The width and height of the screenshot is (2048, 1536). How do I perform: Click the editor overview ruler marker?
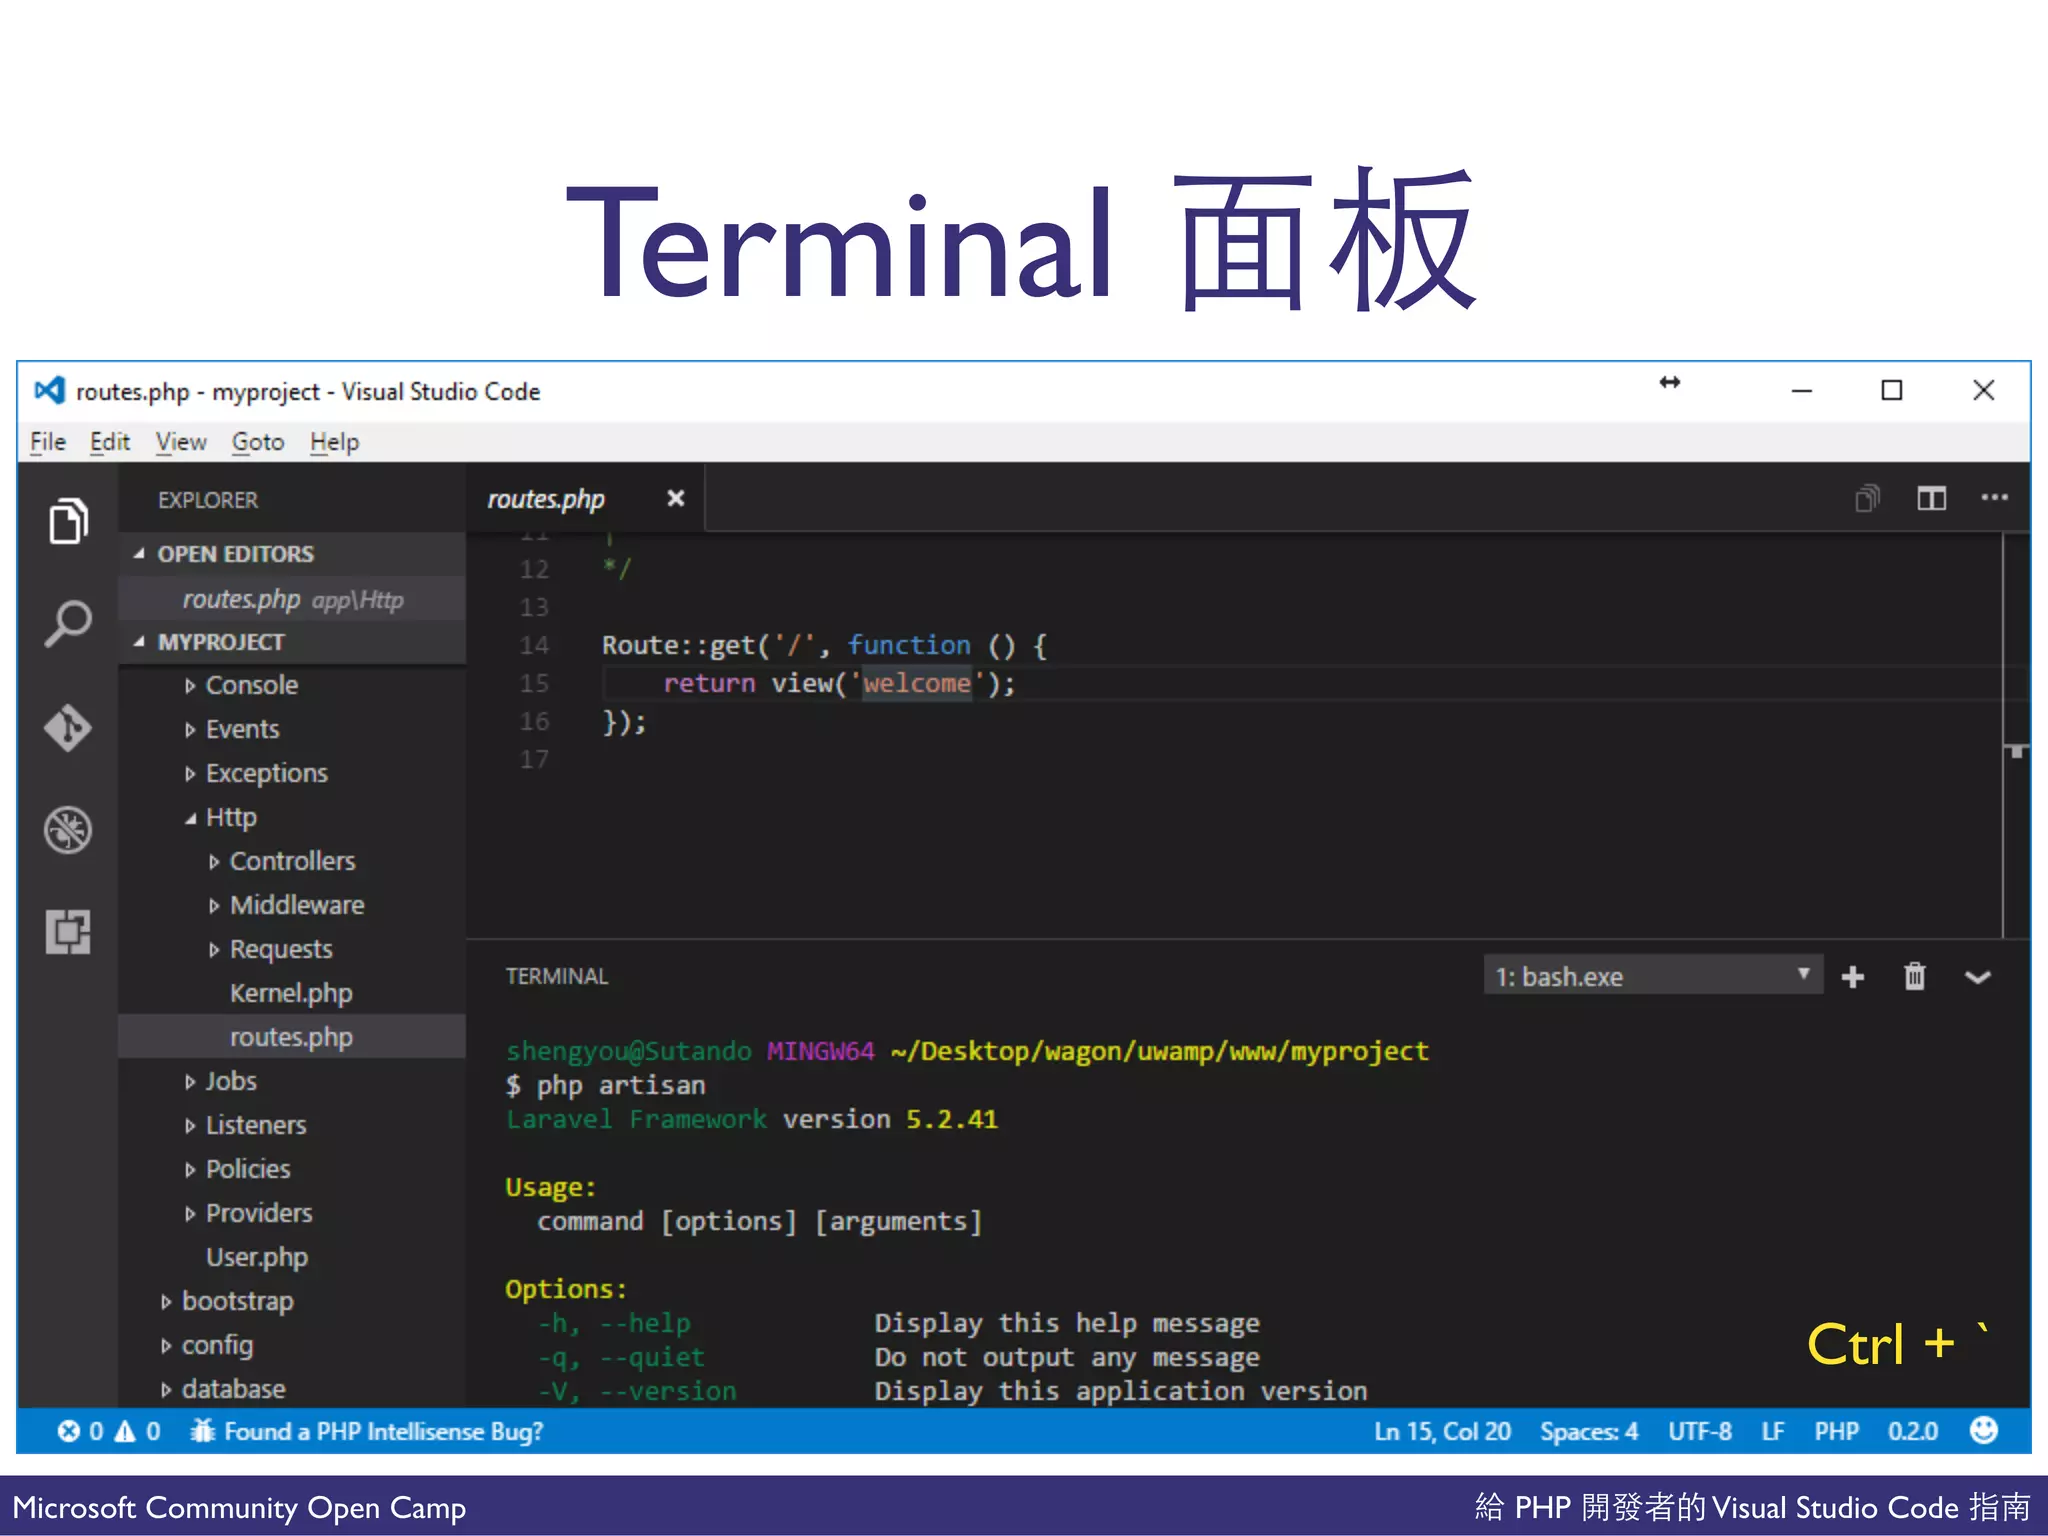(x=2017, y=750)
